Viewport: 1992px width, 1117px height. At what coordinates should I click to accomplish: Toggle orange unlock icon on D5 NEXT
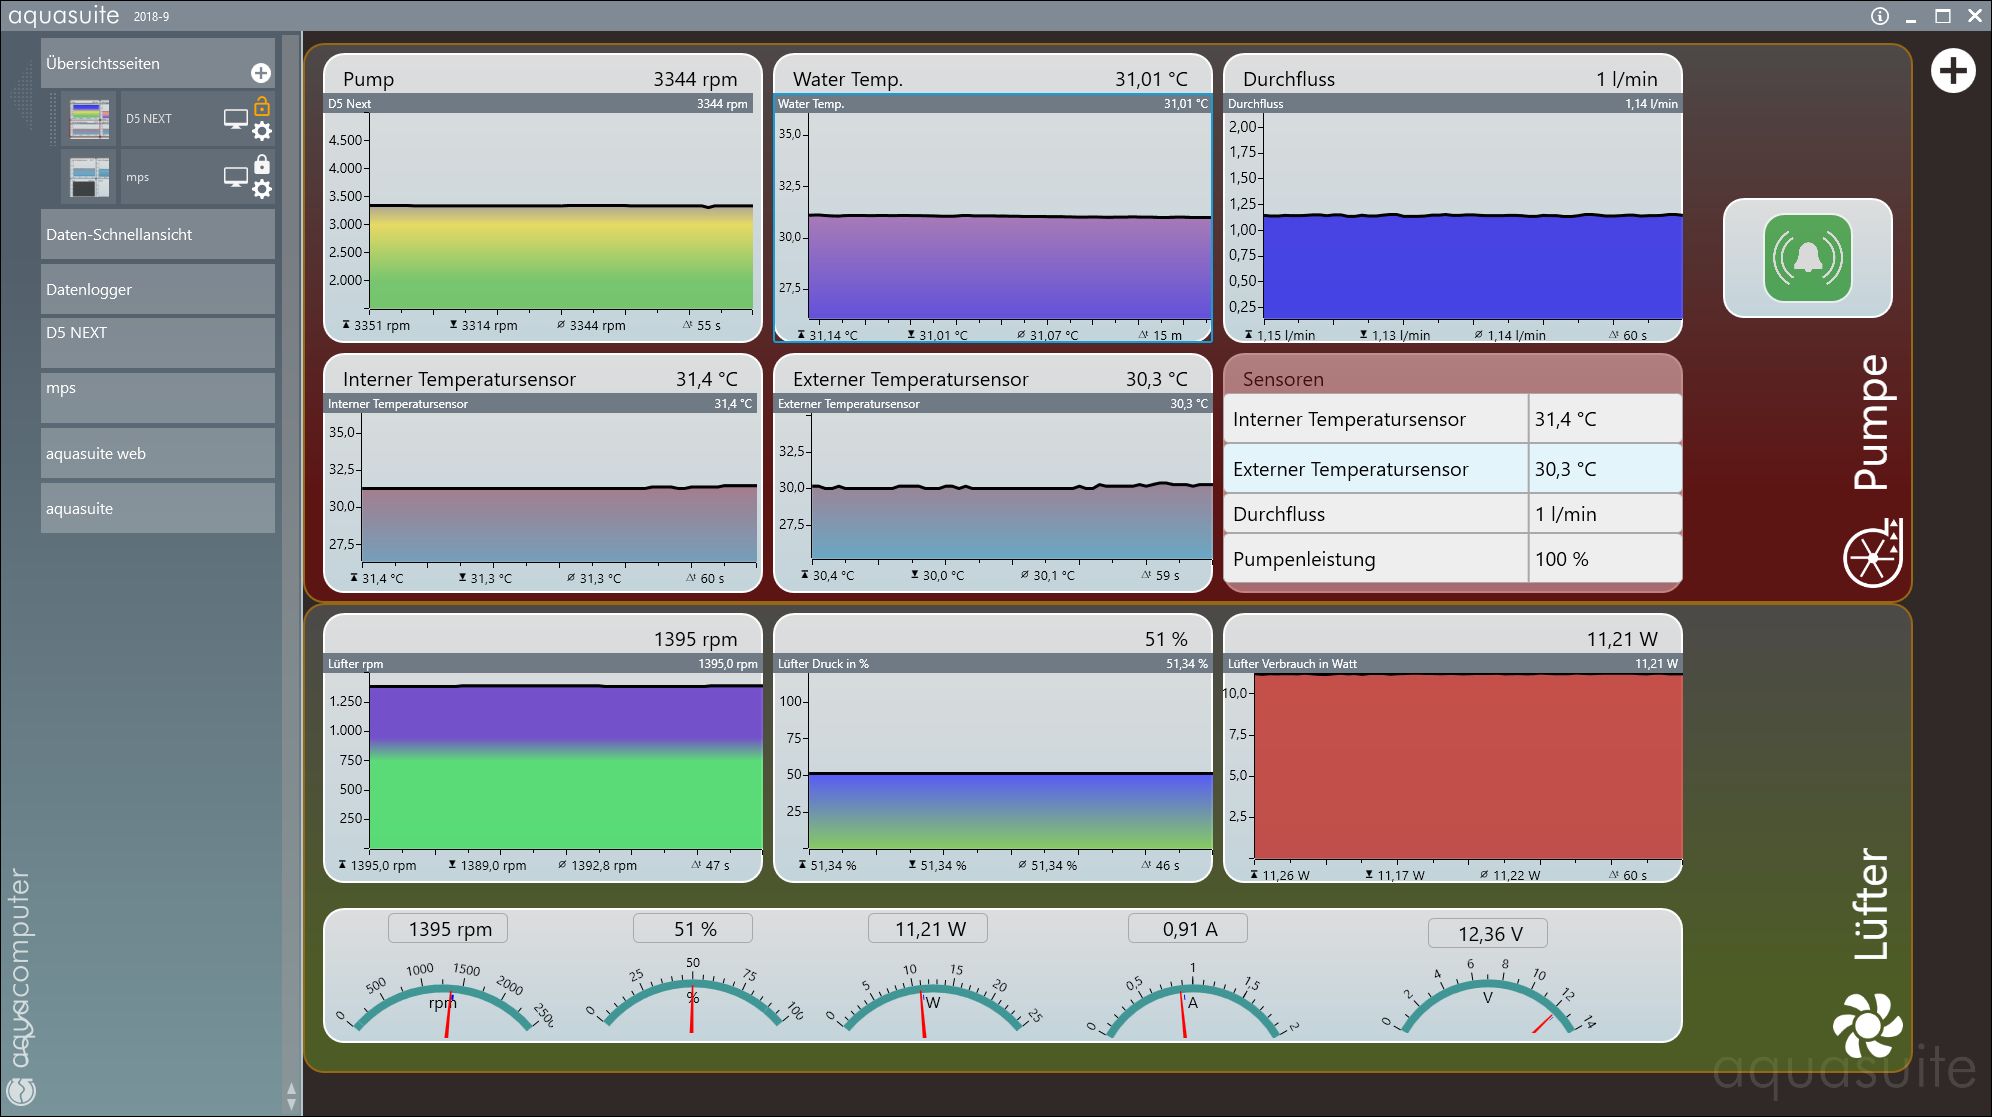click(x=262, y=106)
